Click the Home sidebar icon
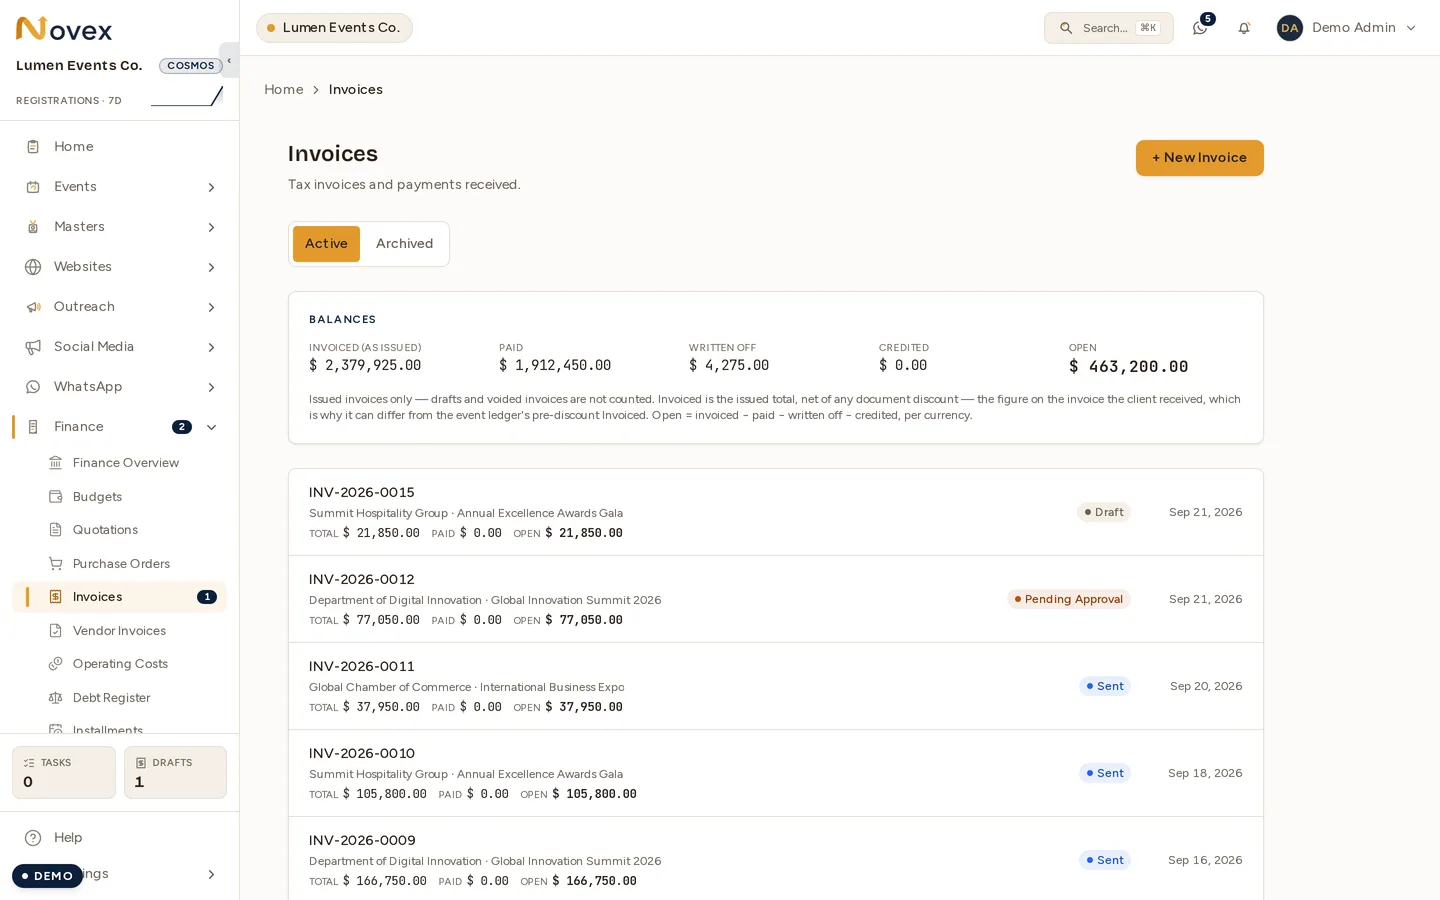 pos(33,147)
